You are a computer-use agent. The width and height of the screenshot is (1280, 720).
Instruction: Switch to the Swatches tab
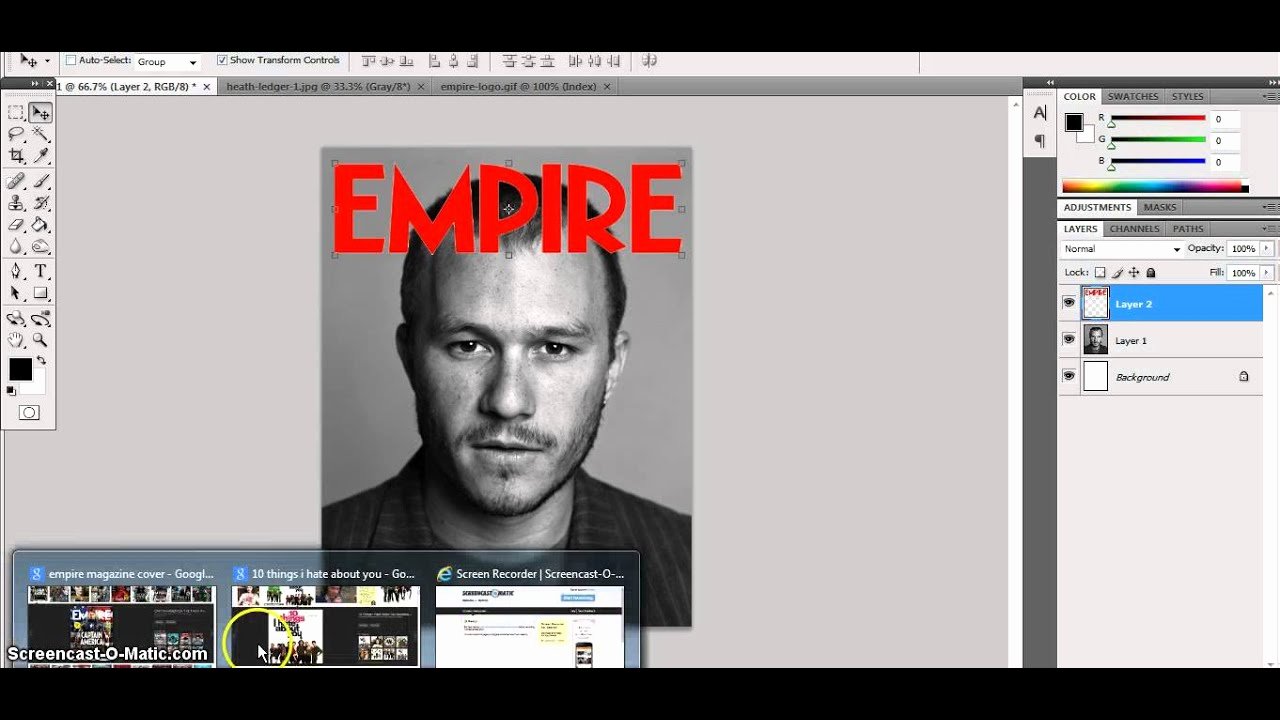pos(1133,96)
